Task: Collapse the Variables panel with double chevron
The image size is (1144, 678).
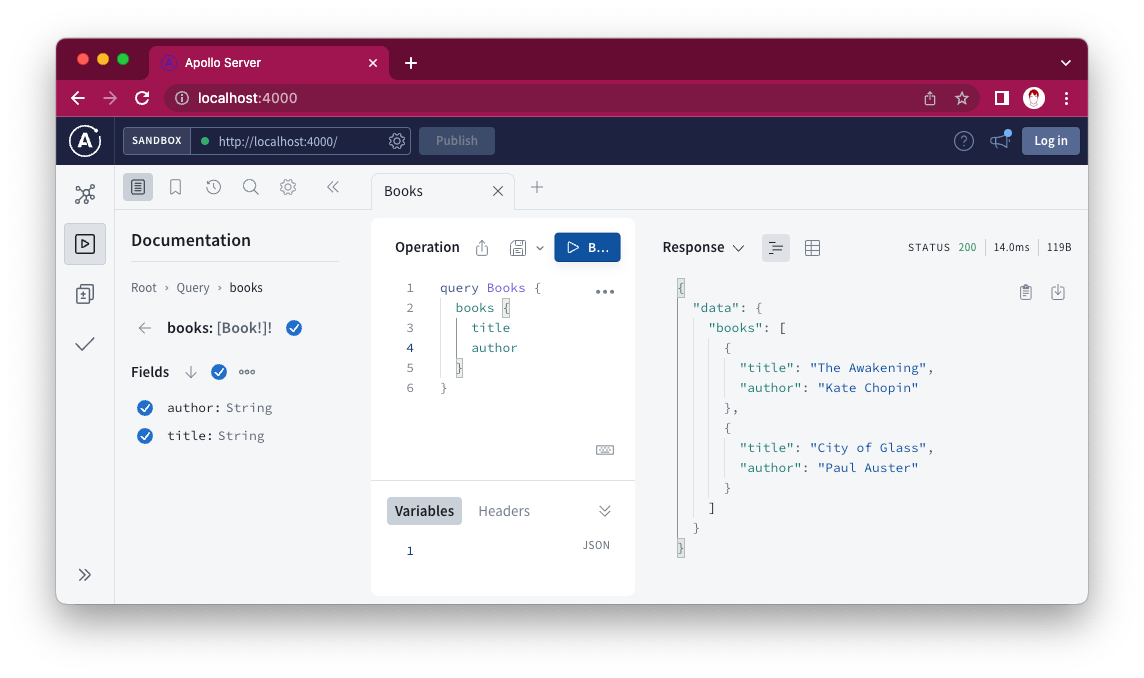Action: click(x=605, y=511)
